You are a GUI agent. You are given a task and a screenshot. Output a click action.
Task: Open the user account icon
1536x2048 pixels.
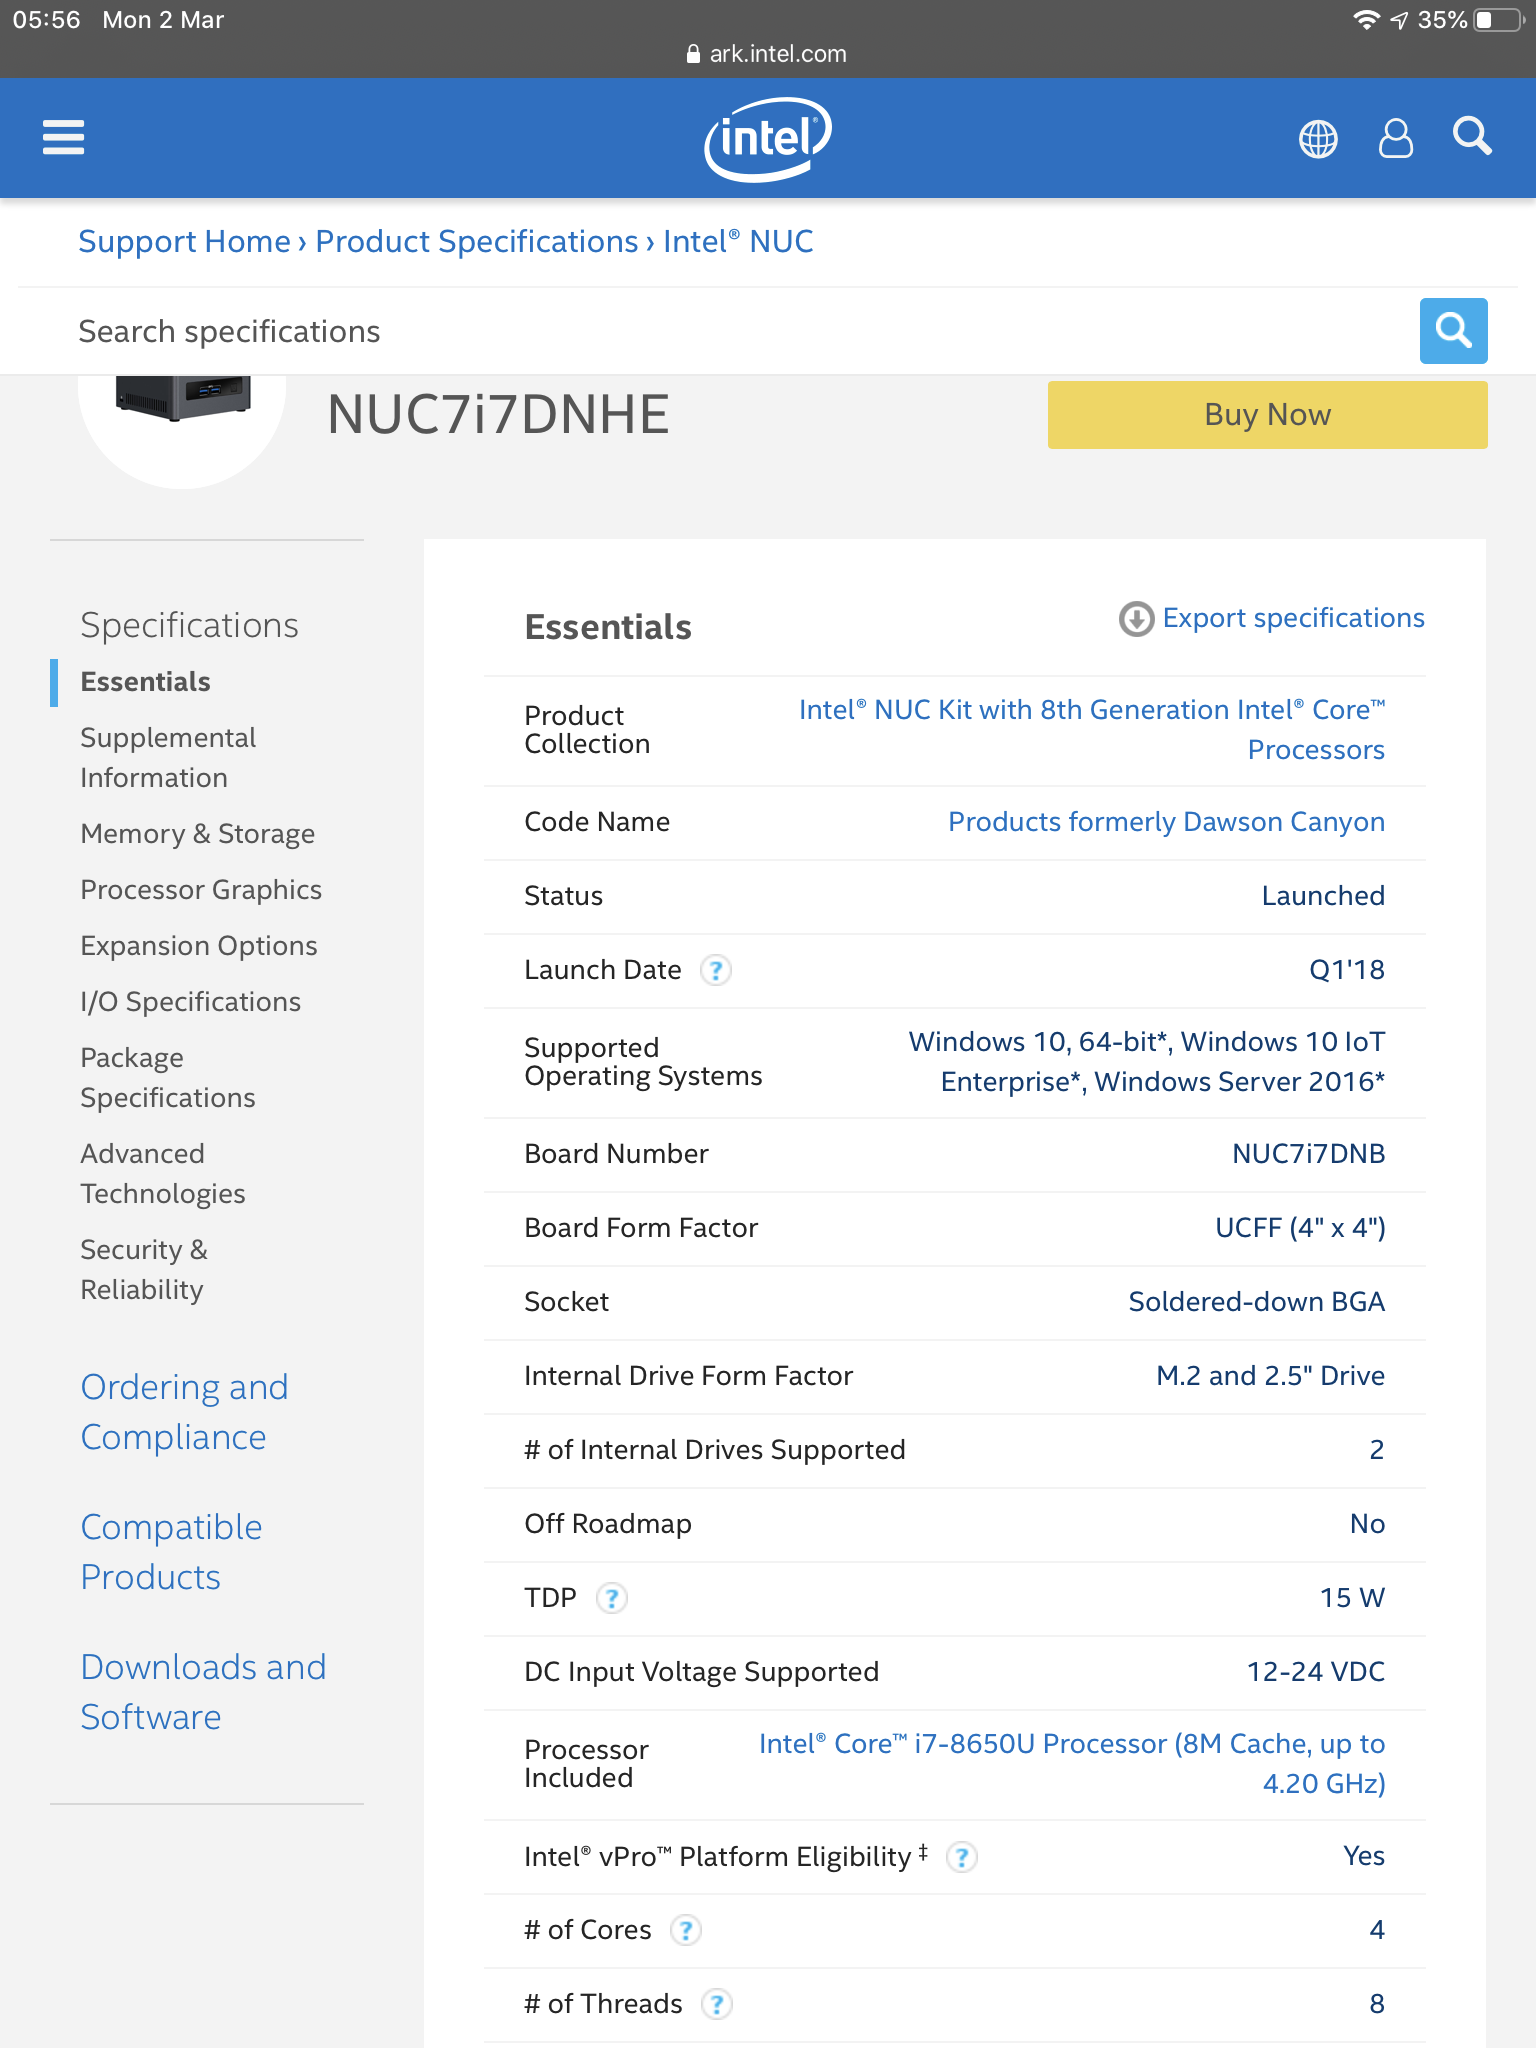coord(1396,138)
